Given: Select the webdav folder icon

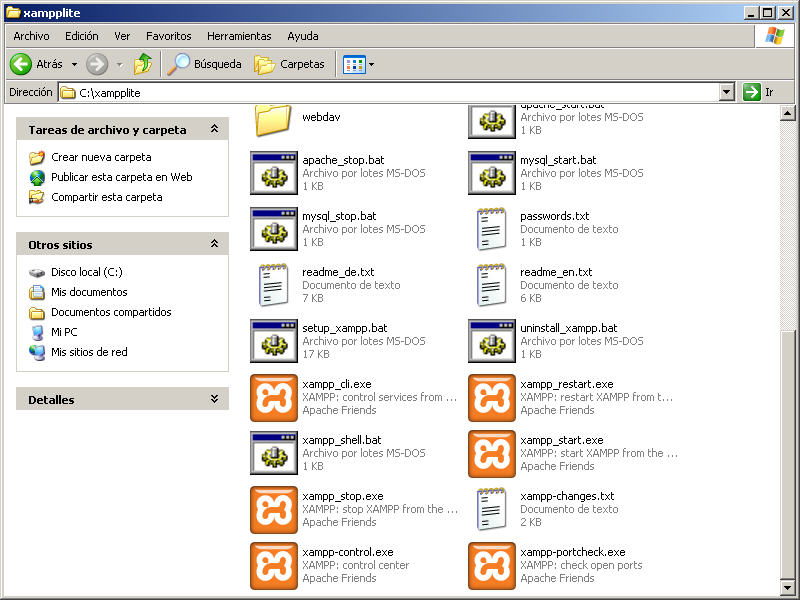Looking at the screenshot, I should coord(273,118).
